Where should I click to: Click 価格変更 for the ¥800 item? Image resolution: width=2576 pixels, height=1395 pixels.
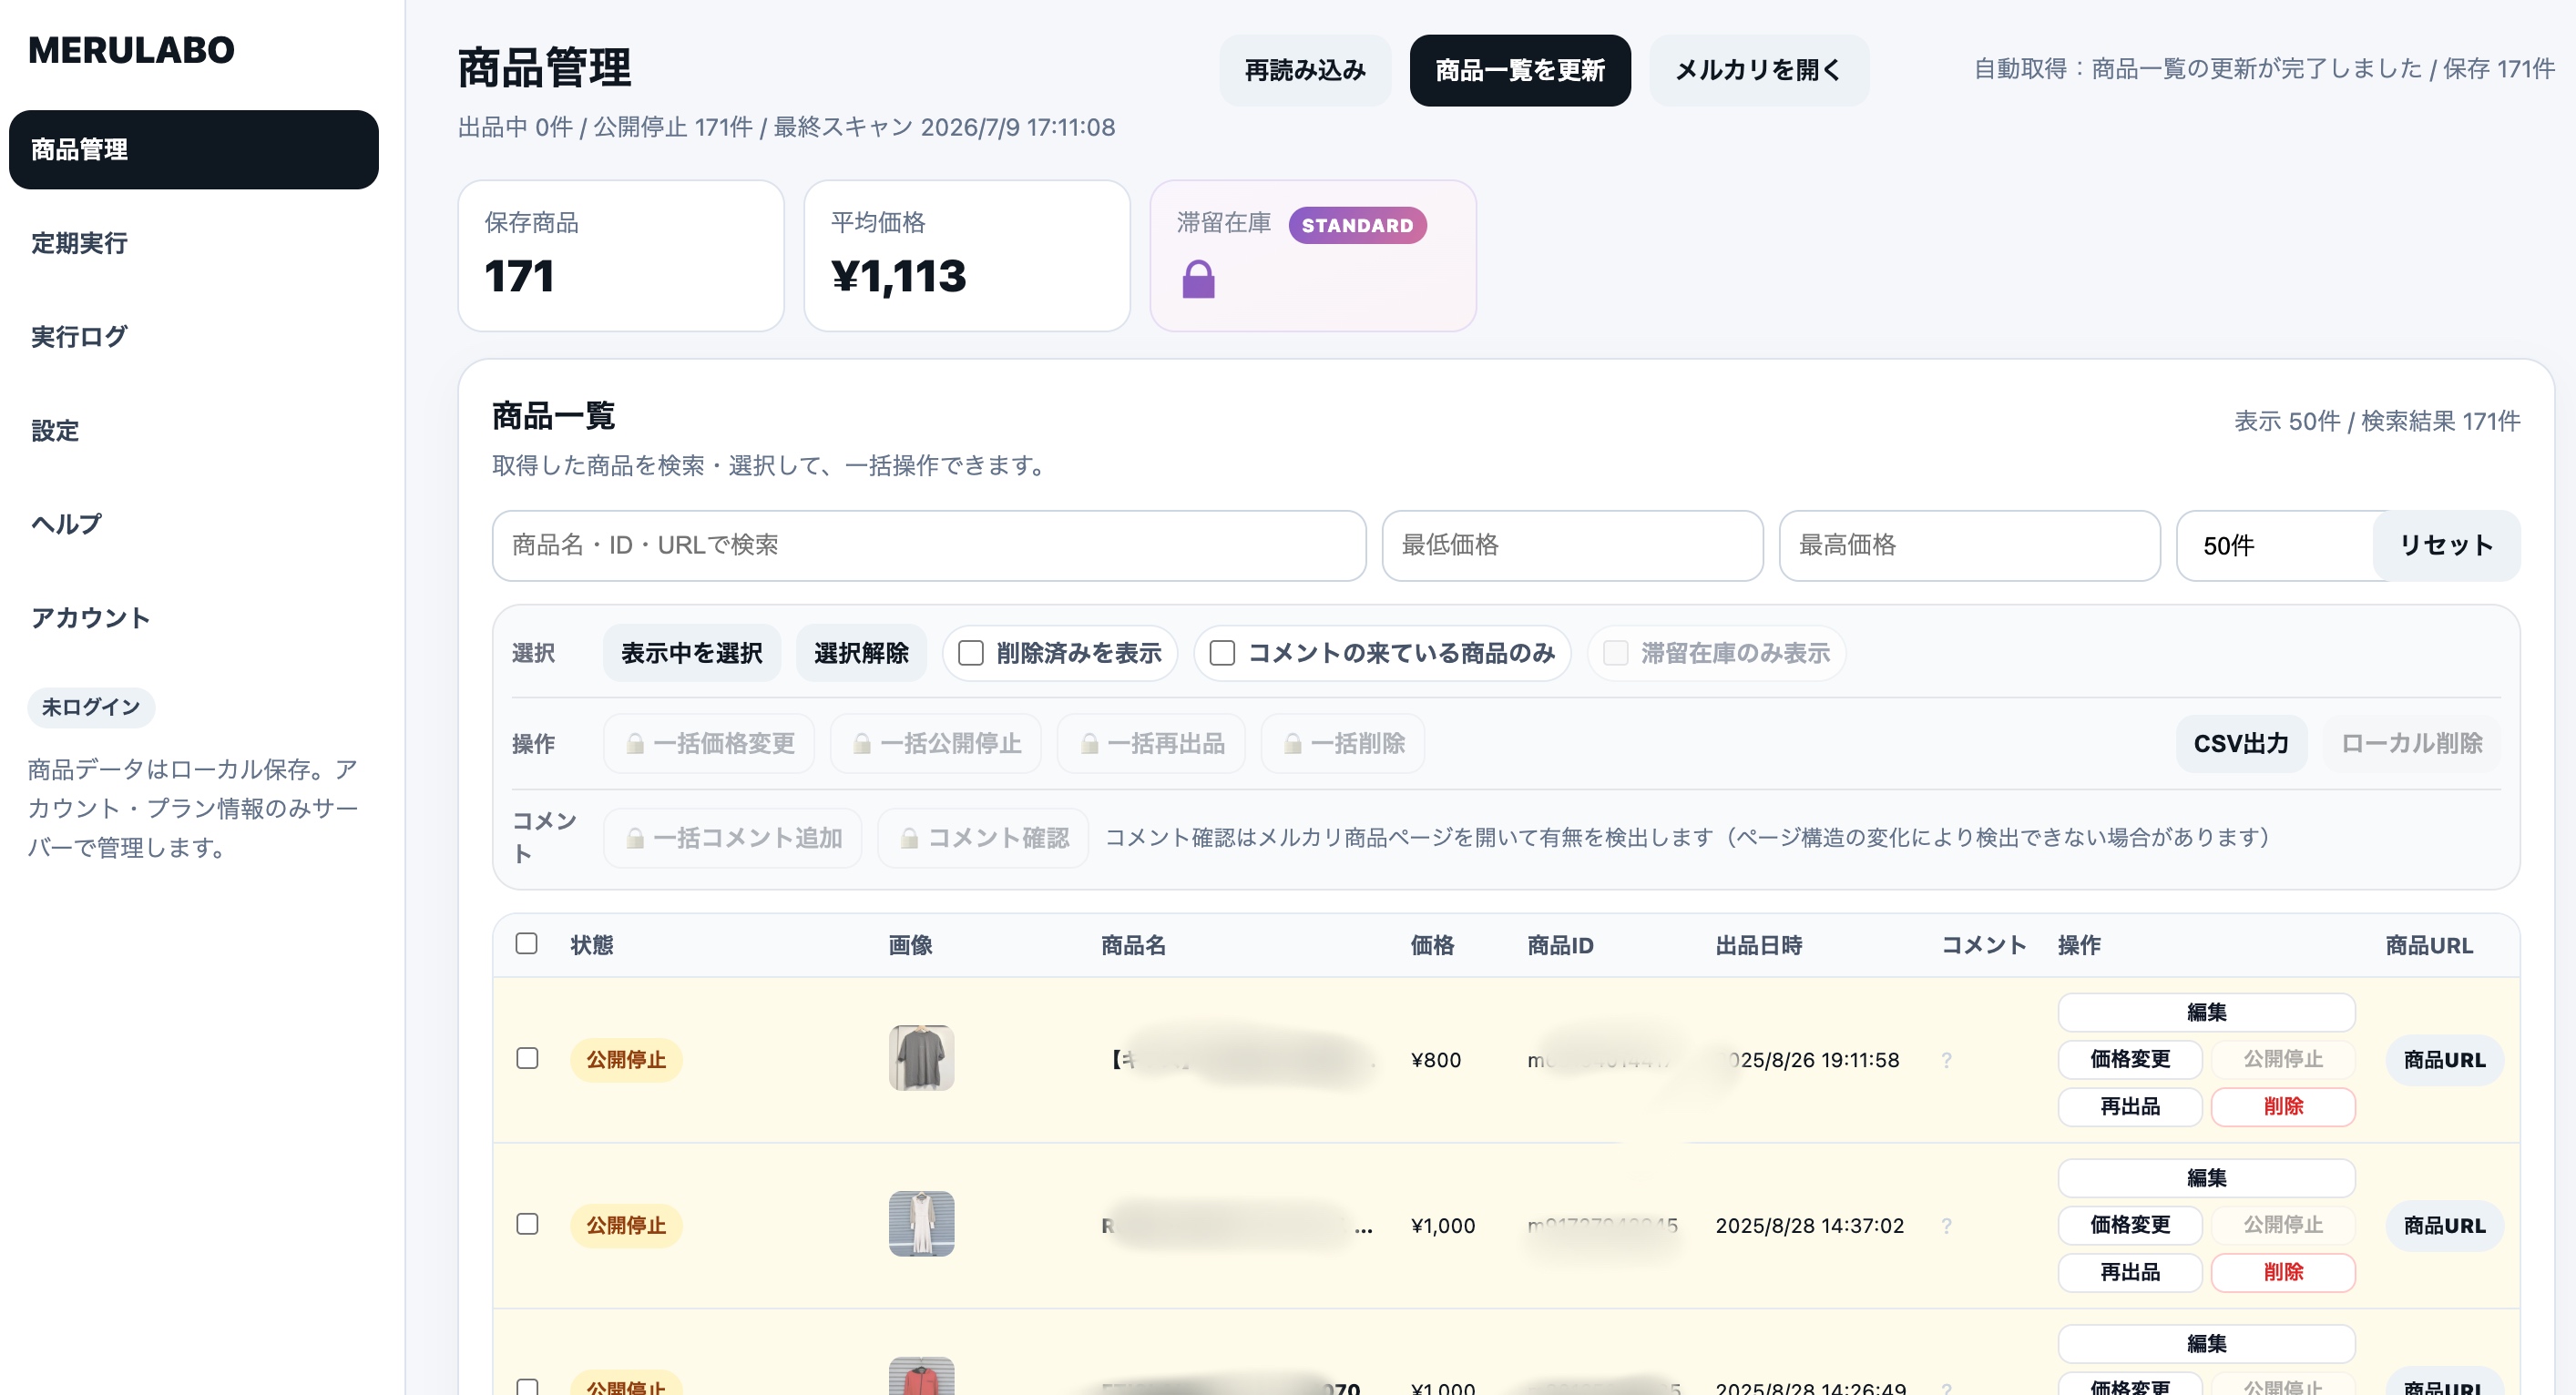pos(2130,1059)
